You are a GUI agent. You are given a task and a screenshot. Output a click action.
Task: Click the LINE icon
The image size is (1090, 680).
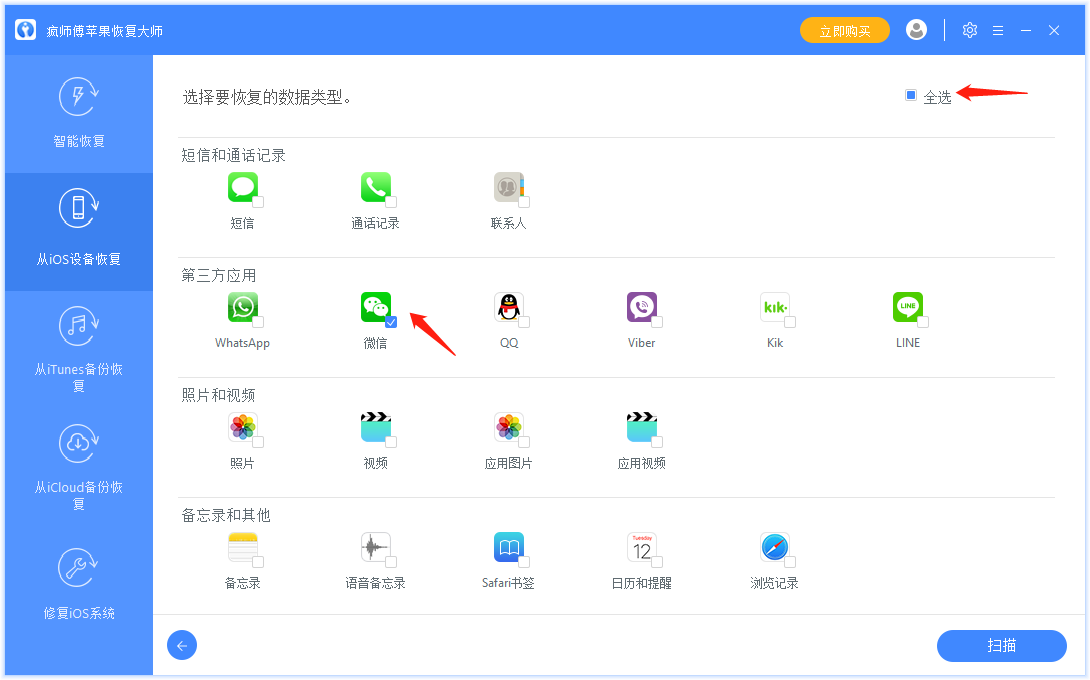(x=908, y=307)
